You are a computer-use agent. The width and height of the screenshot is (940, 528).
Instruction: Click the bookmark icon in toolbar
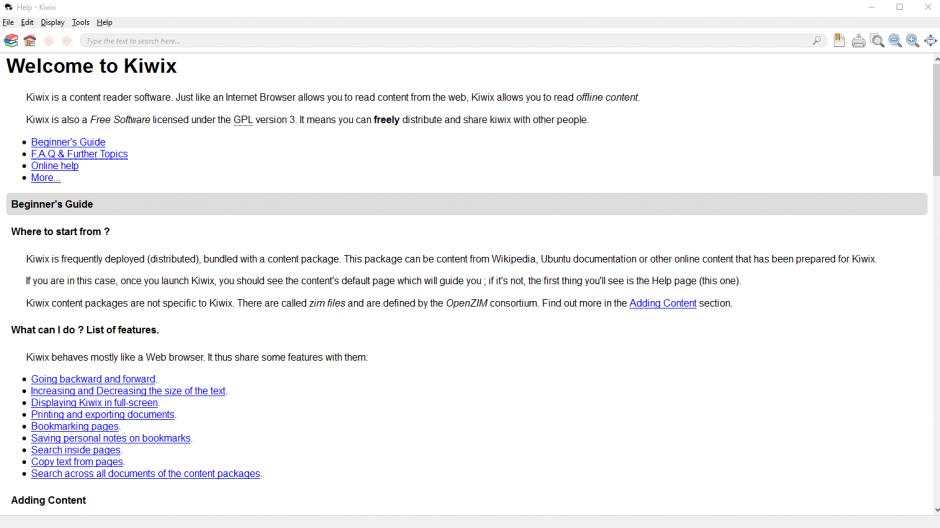(839, 41)
